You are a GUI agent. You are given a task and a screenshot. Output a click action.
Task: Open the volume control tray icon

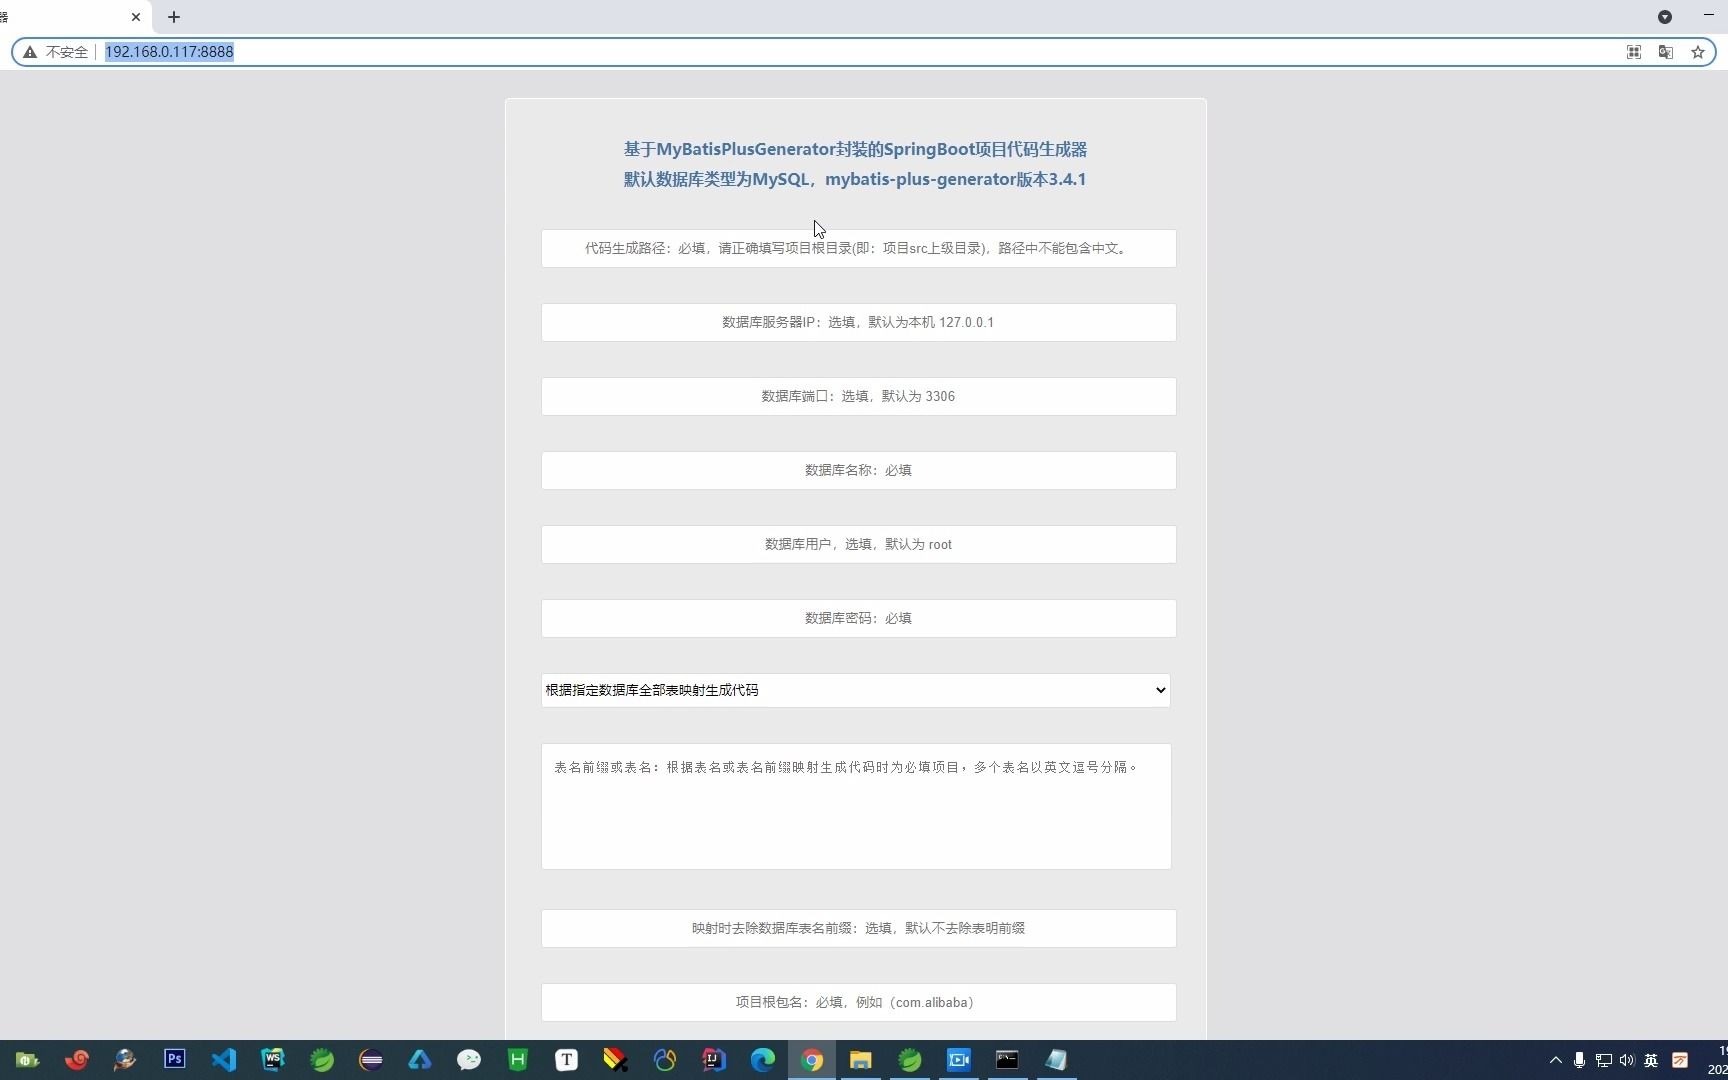pos(1627,1060)
